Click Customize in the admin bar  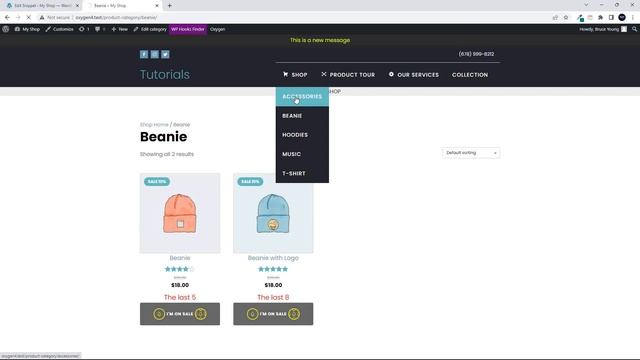click(x=60, y=29)
